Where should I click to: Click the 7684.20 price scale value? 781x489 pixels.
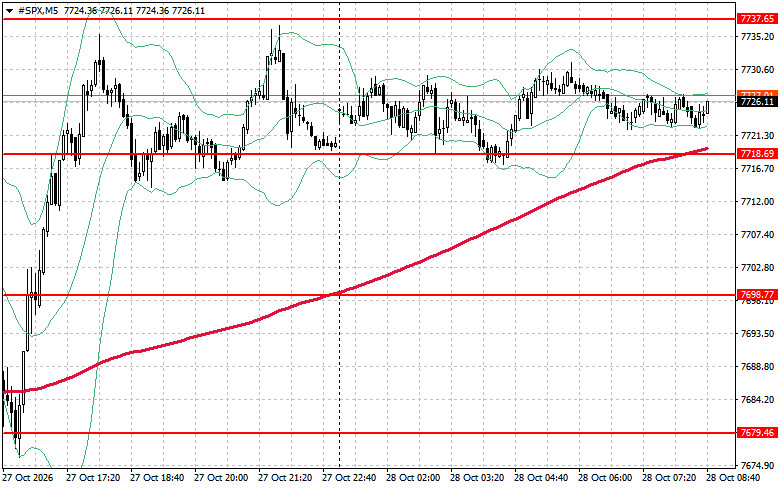[x=758, y=399]
